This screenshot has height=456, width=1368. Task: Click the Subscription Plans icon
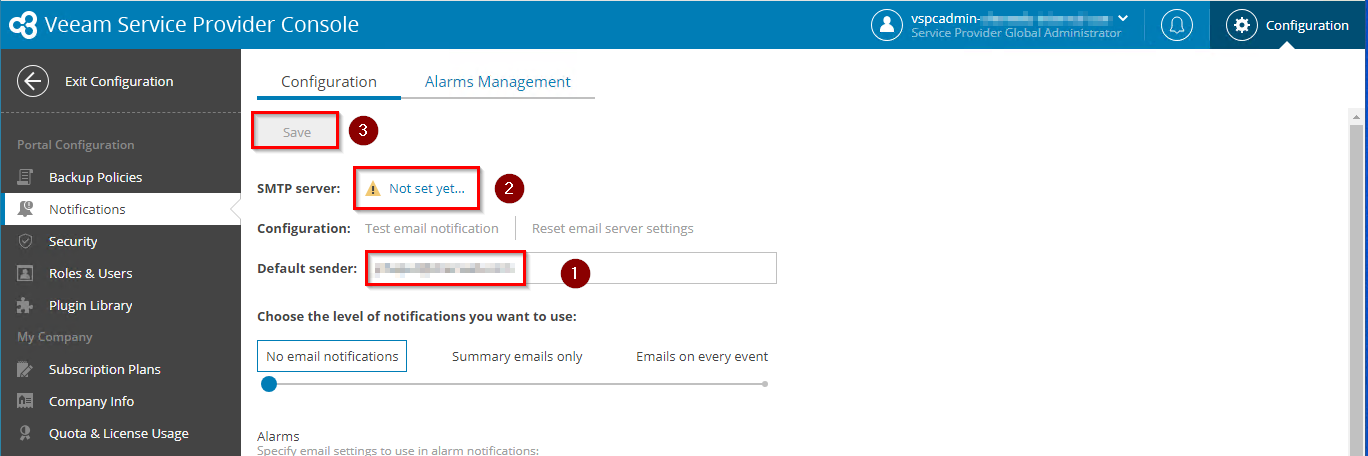tap(26, 369)
